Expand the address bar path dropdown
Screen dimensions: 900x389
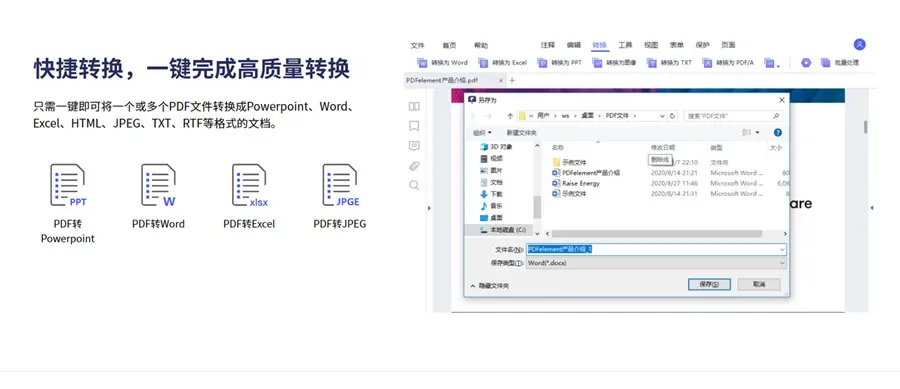tap(662, 116)
